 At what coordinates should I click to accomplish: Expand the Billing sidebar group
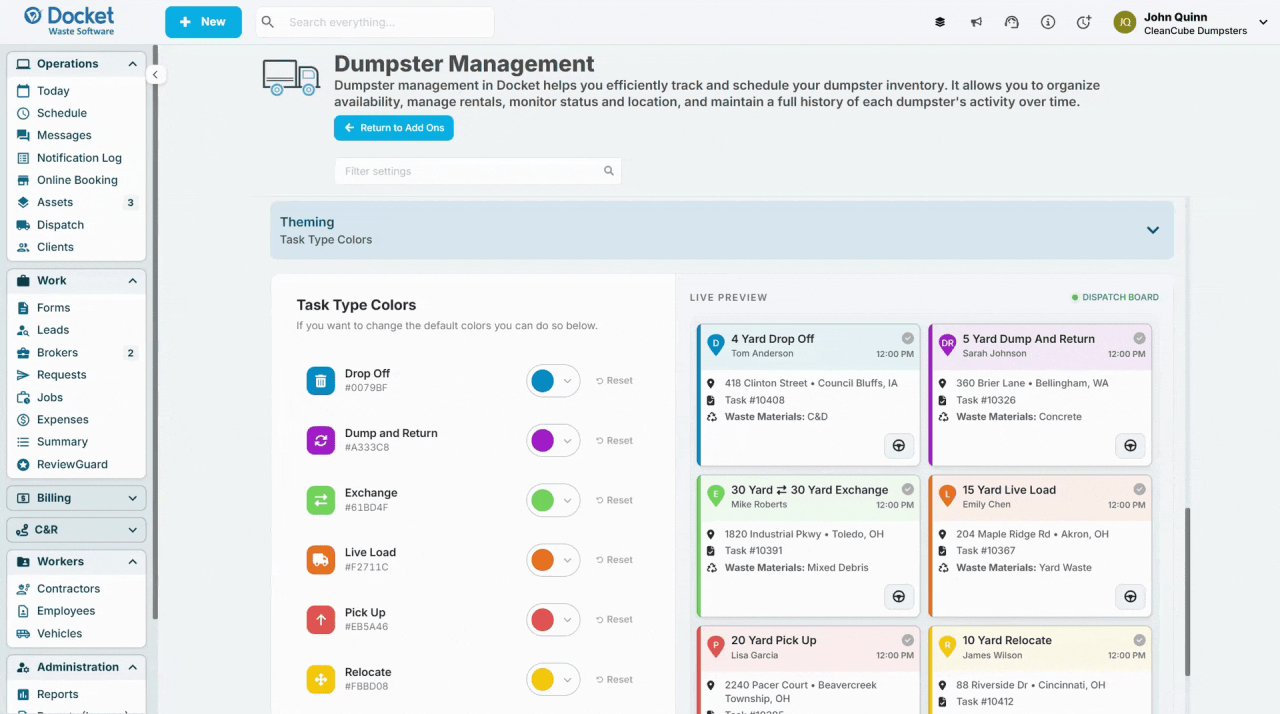pos(132,498)
